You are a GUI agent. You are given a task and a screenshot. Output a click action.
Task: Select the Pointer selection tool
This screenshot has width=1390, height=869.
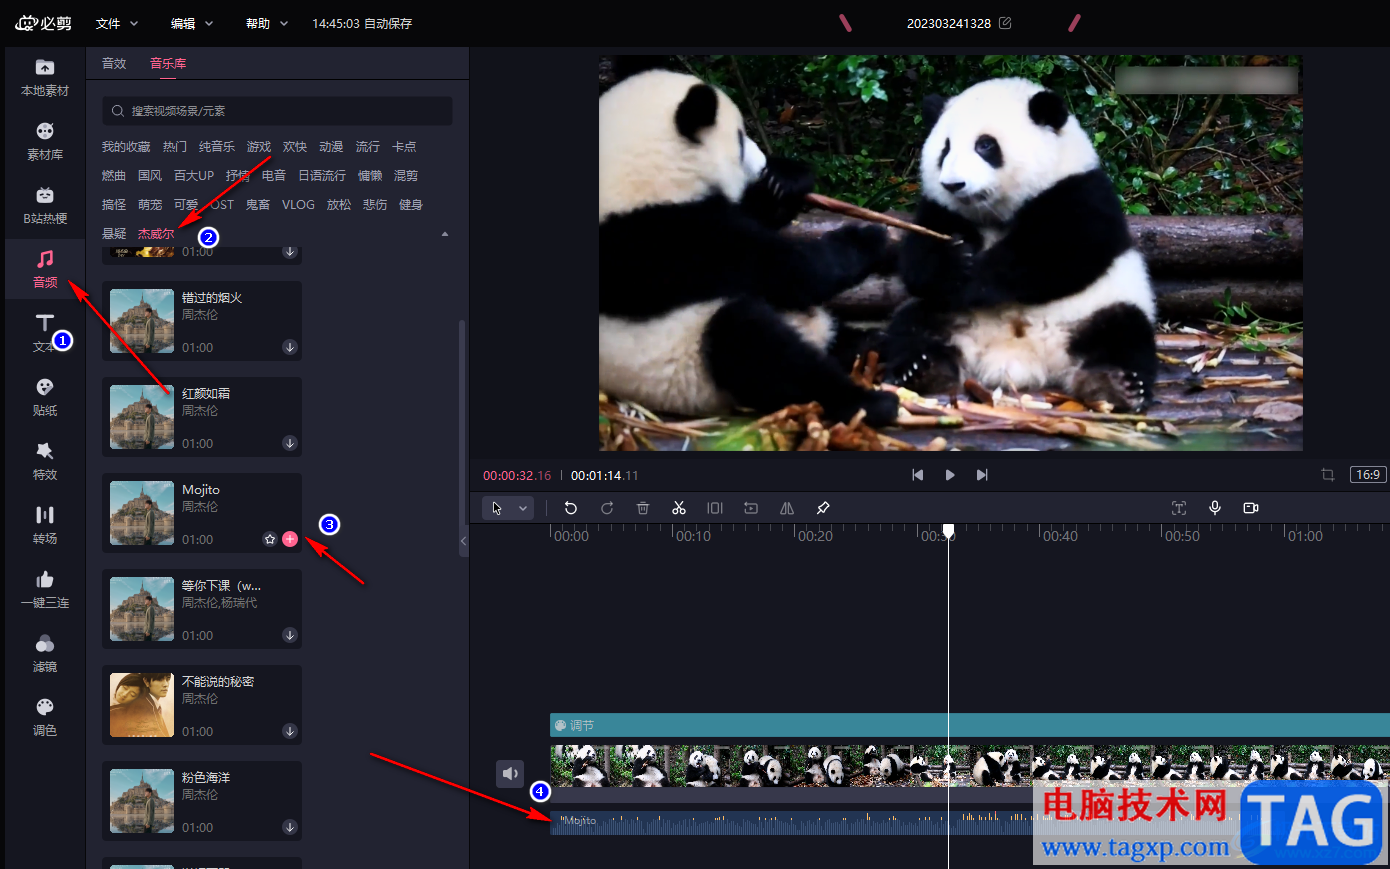click(x=497, y=508)
